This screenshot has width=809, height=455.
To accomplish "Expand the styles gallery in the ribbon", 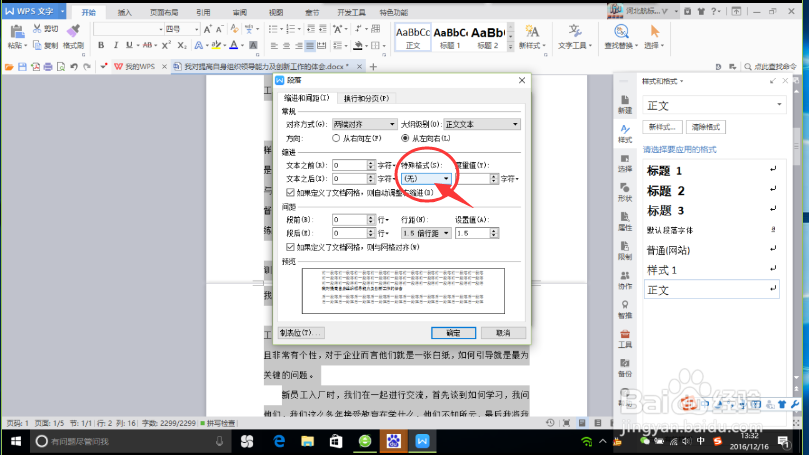I will coord(510,47).
